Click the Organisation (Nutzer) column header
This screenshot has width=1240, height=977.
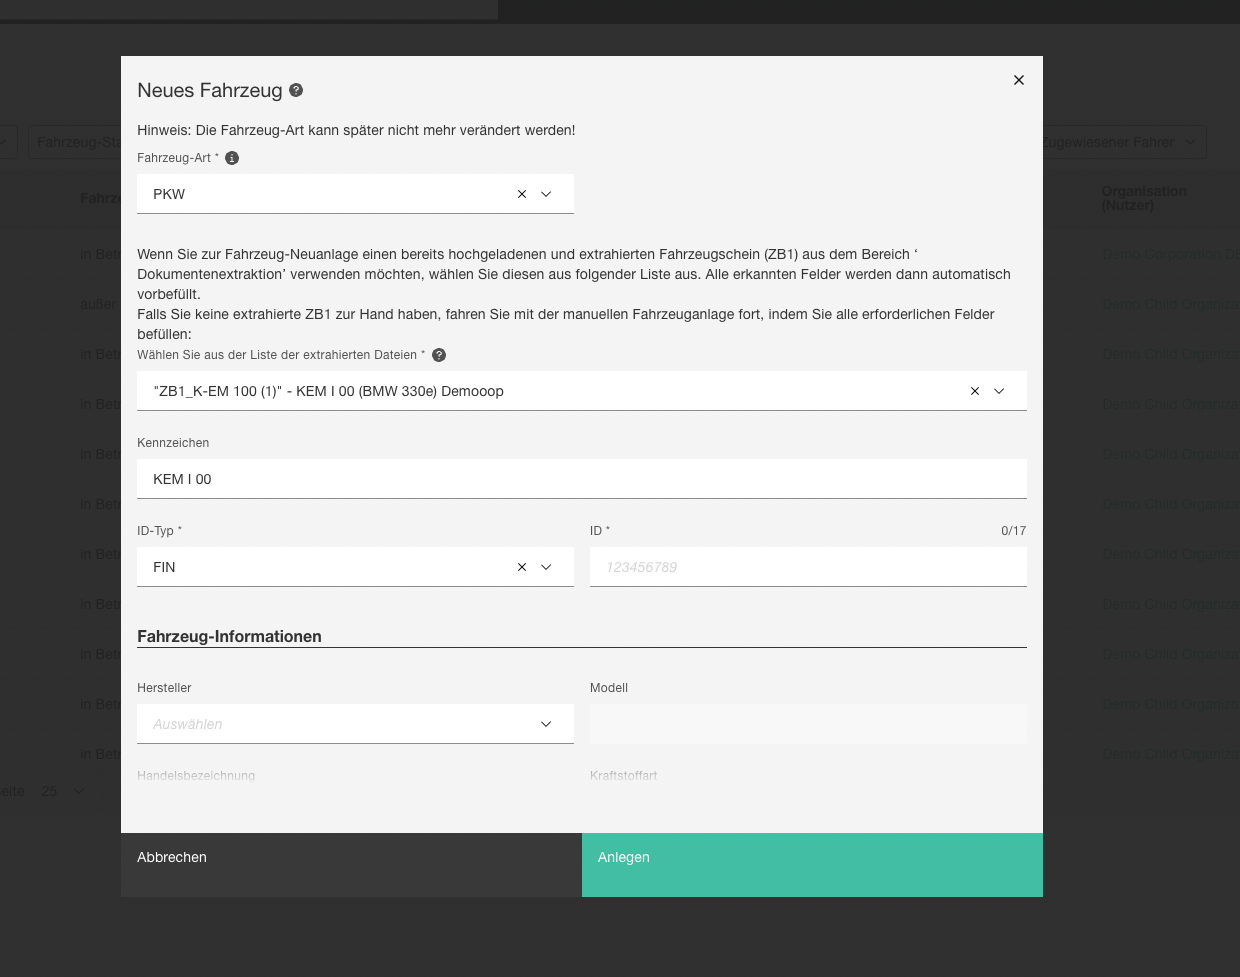[x=1144, y=198]
